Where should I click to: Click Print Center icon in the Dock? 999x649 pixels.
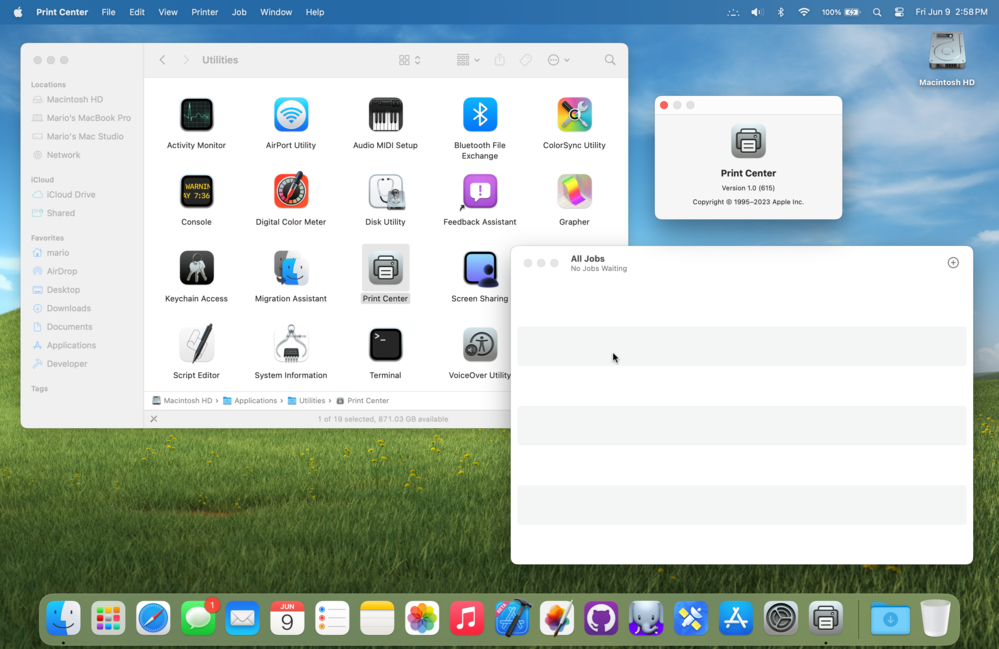(826, 618)
